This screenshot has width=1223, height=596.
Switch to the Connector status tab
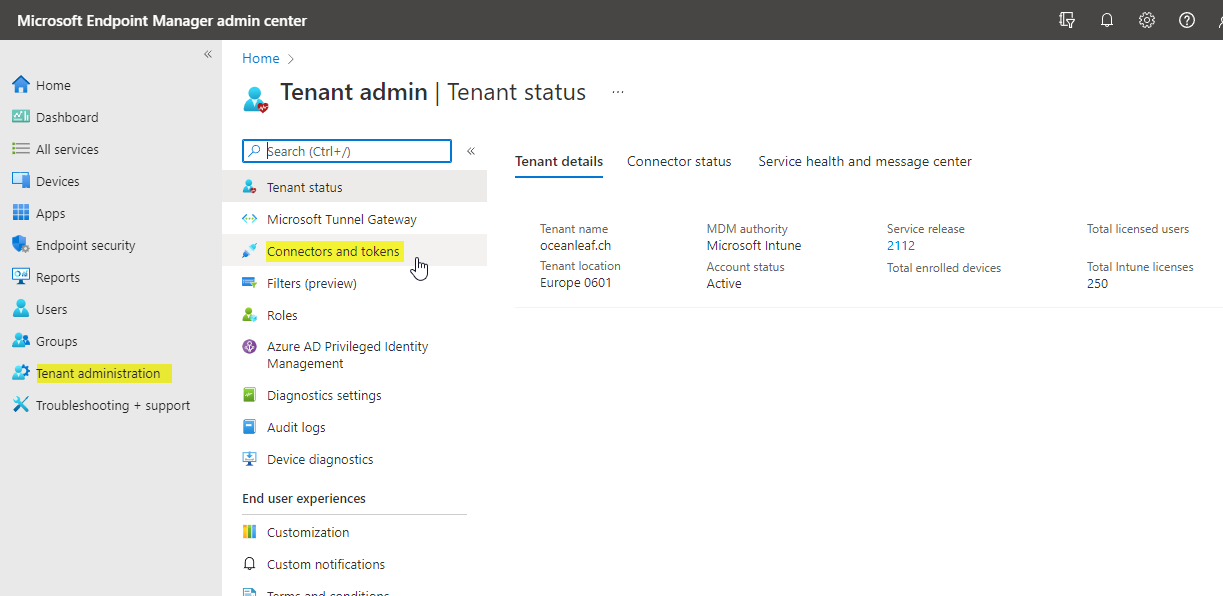tap(679, 161)
